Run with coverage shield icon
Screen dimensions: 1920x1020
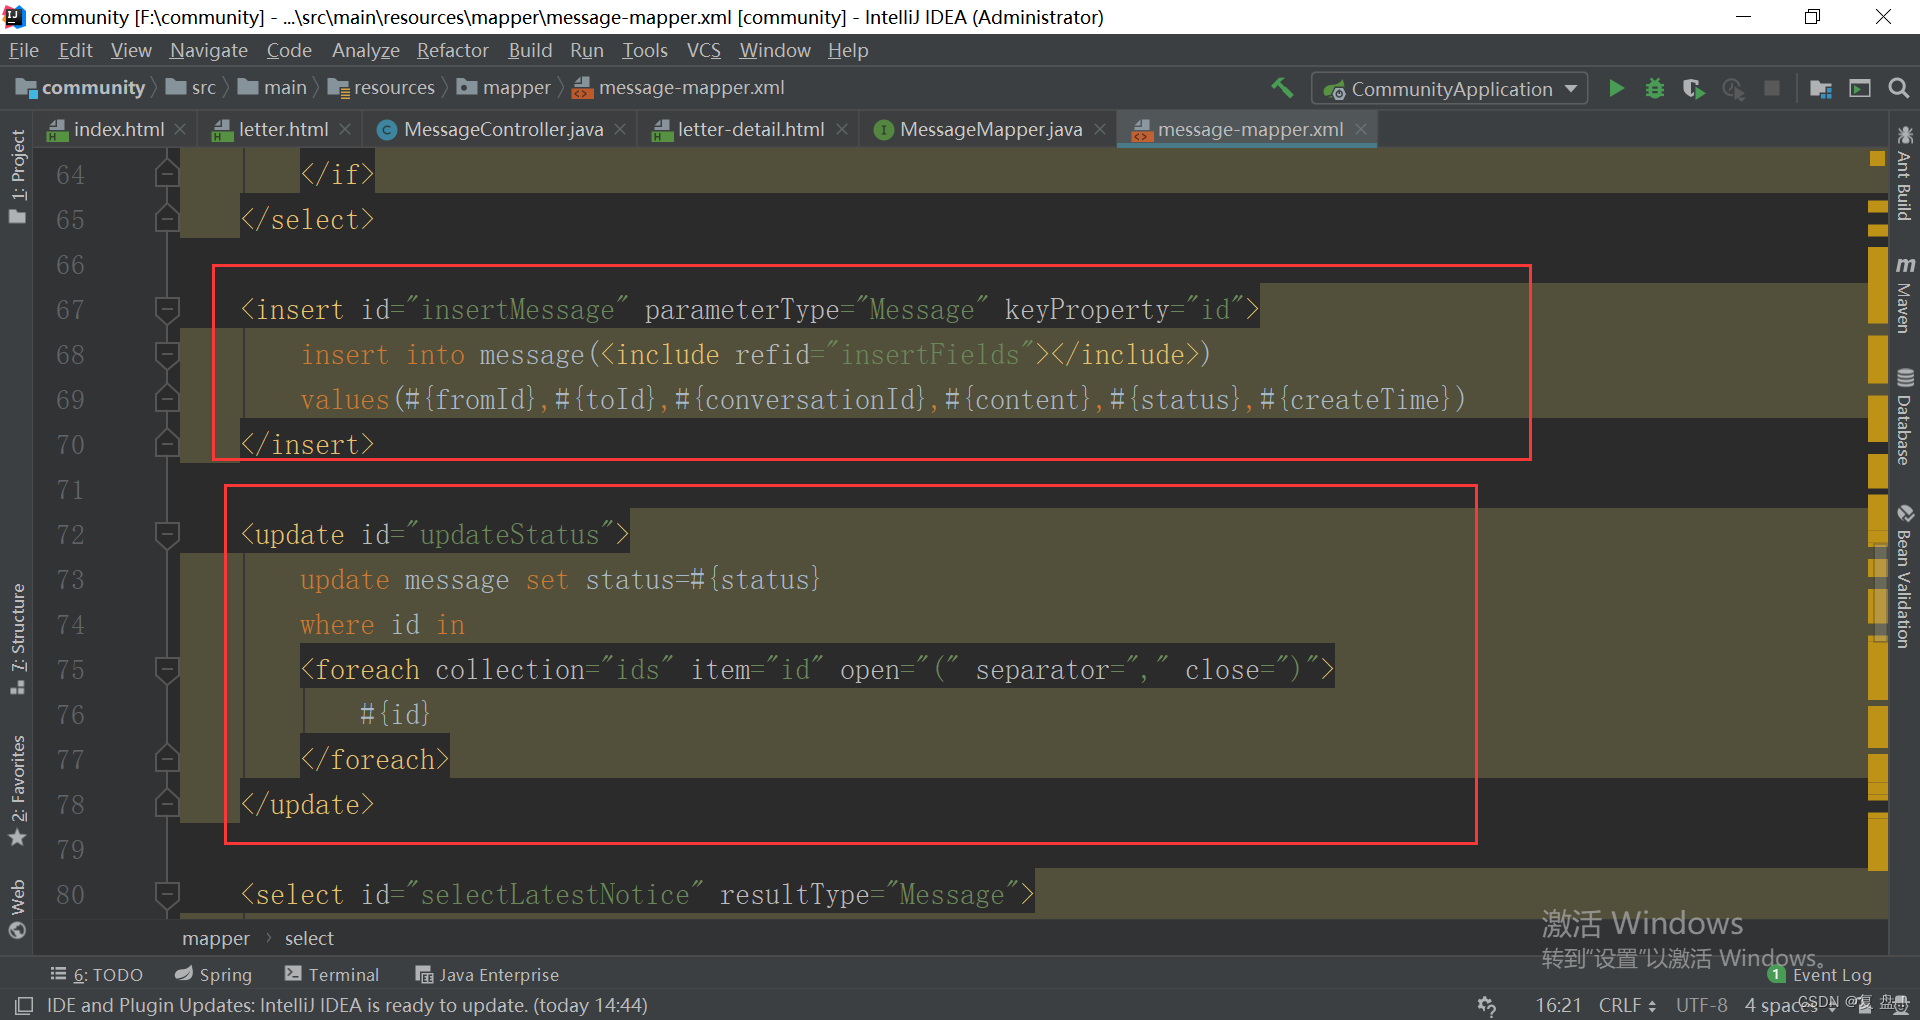[1693, 88]
